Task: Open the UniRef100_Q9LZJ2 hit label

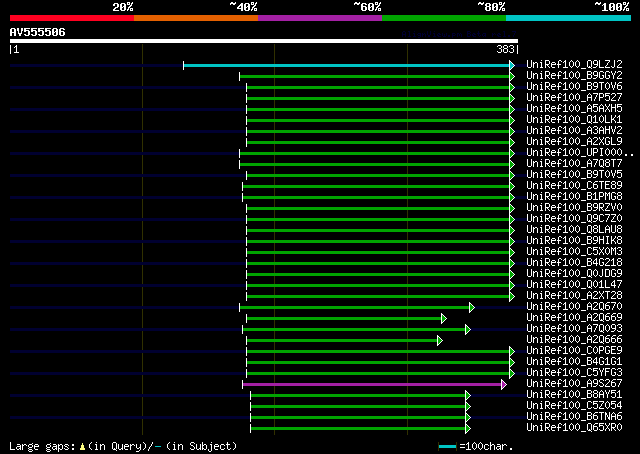Action: pos(574,65)
